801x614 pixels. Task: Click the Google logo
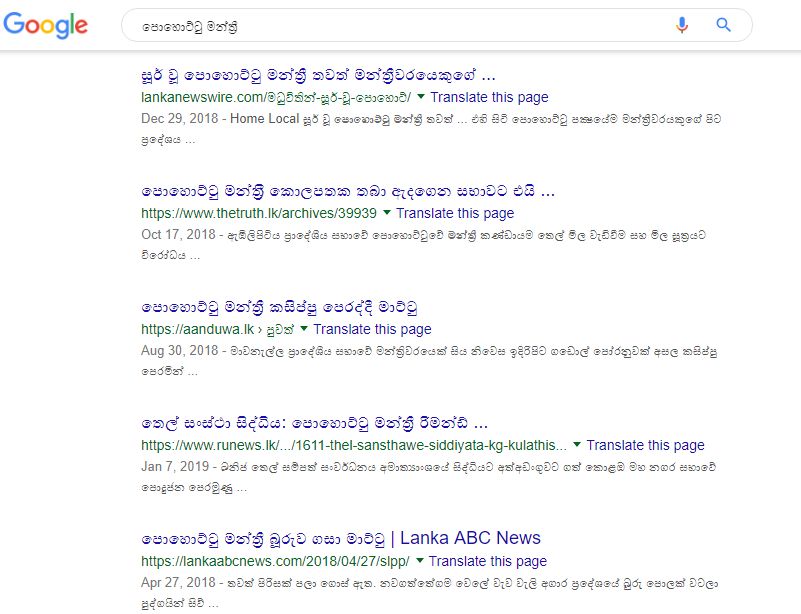[45, 25]
